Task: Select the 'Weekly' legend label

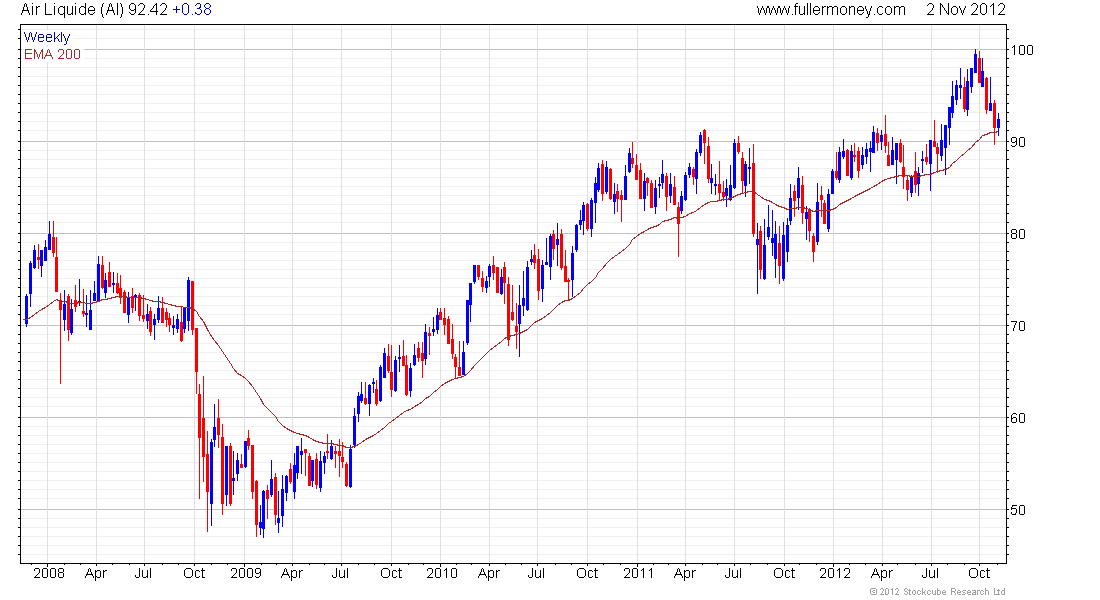Action: pos(47,37)
